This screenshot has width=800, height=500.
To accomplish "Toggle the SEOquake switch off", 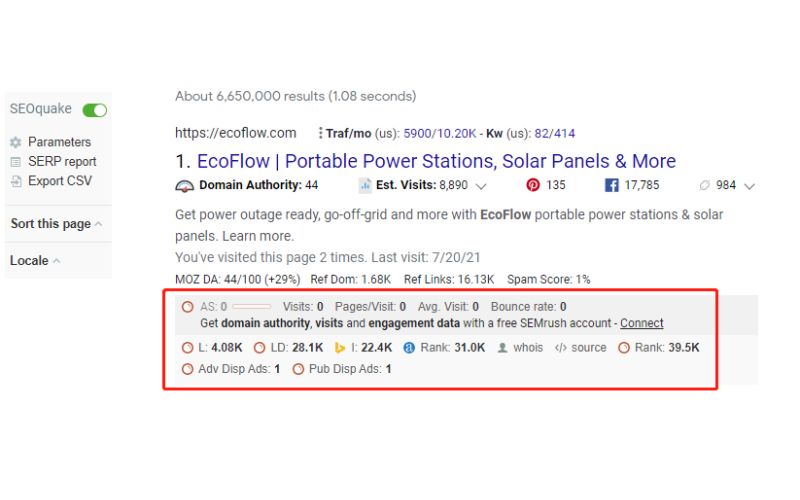I will (95, 110).
